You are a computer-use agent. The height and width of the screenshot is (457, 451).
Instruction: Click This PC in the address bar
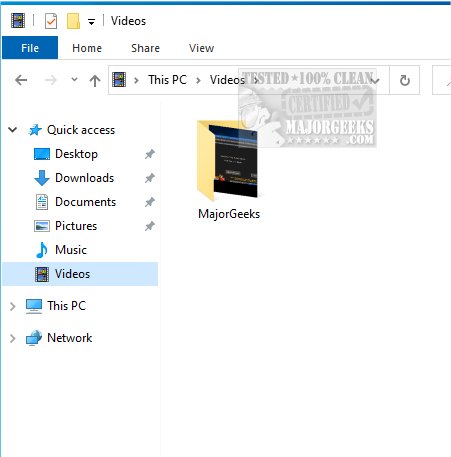pyautogui.click(x=167, y=80)
